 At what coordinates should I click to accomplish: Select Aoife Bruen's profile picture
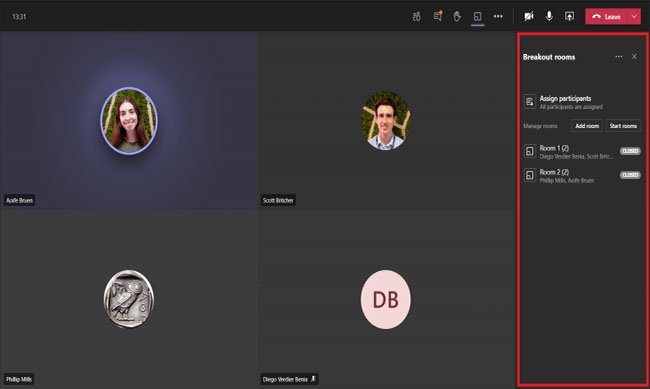tap(129, 120)
